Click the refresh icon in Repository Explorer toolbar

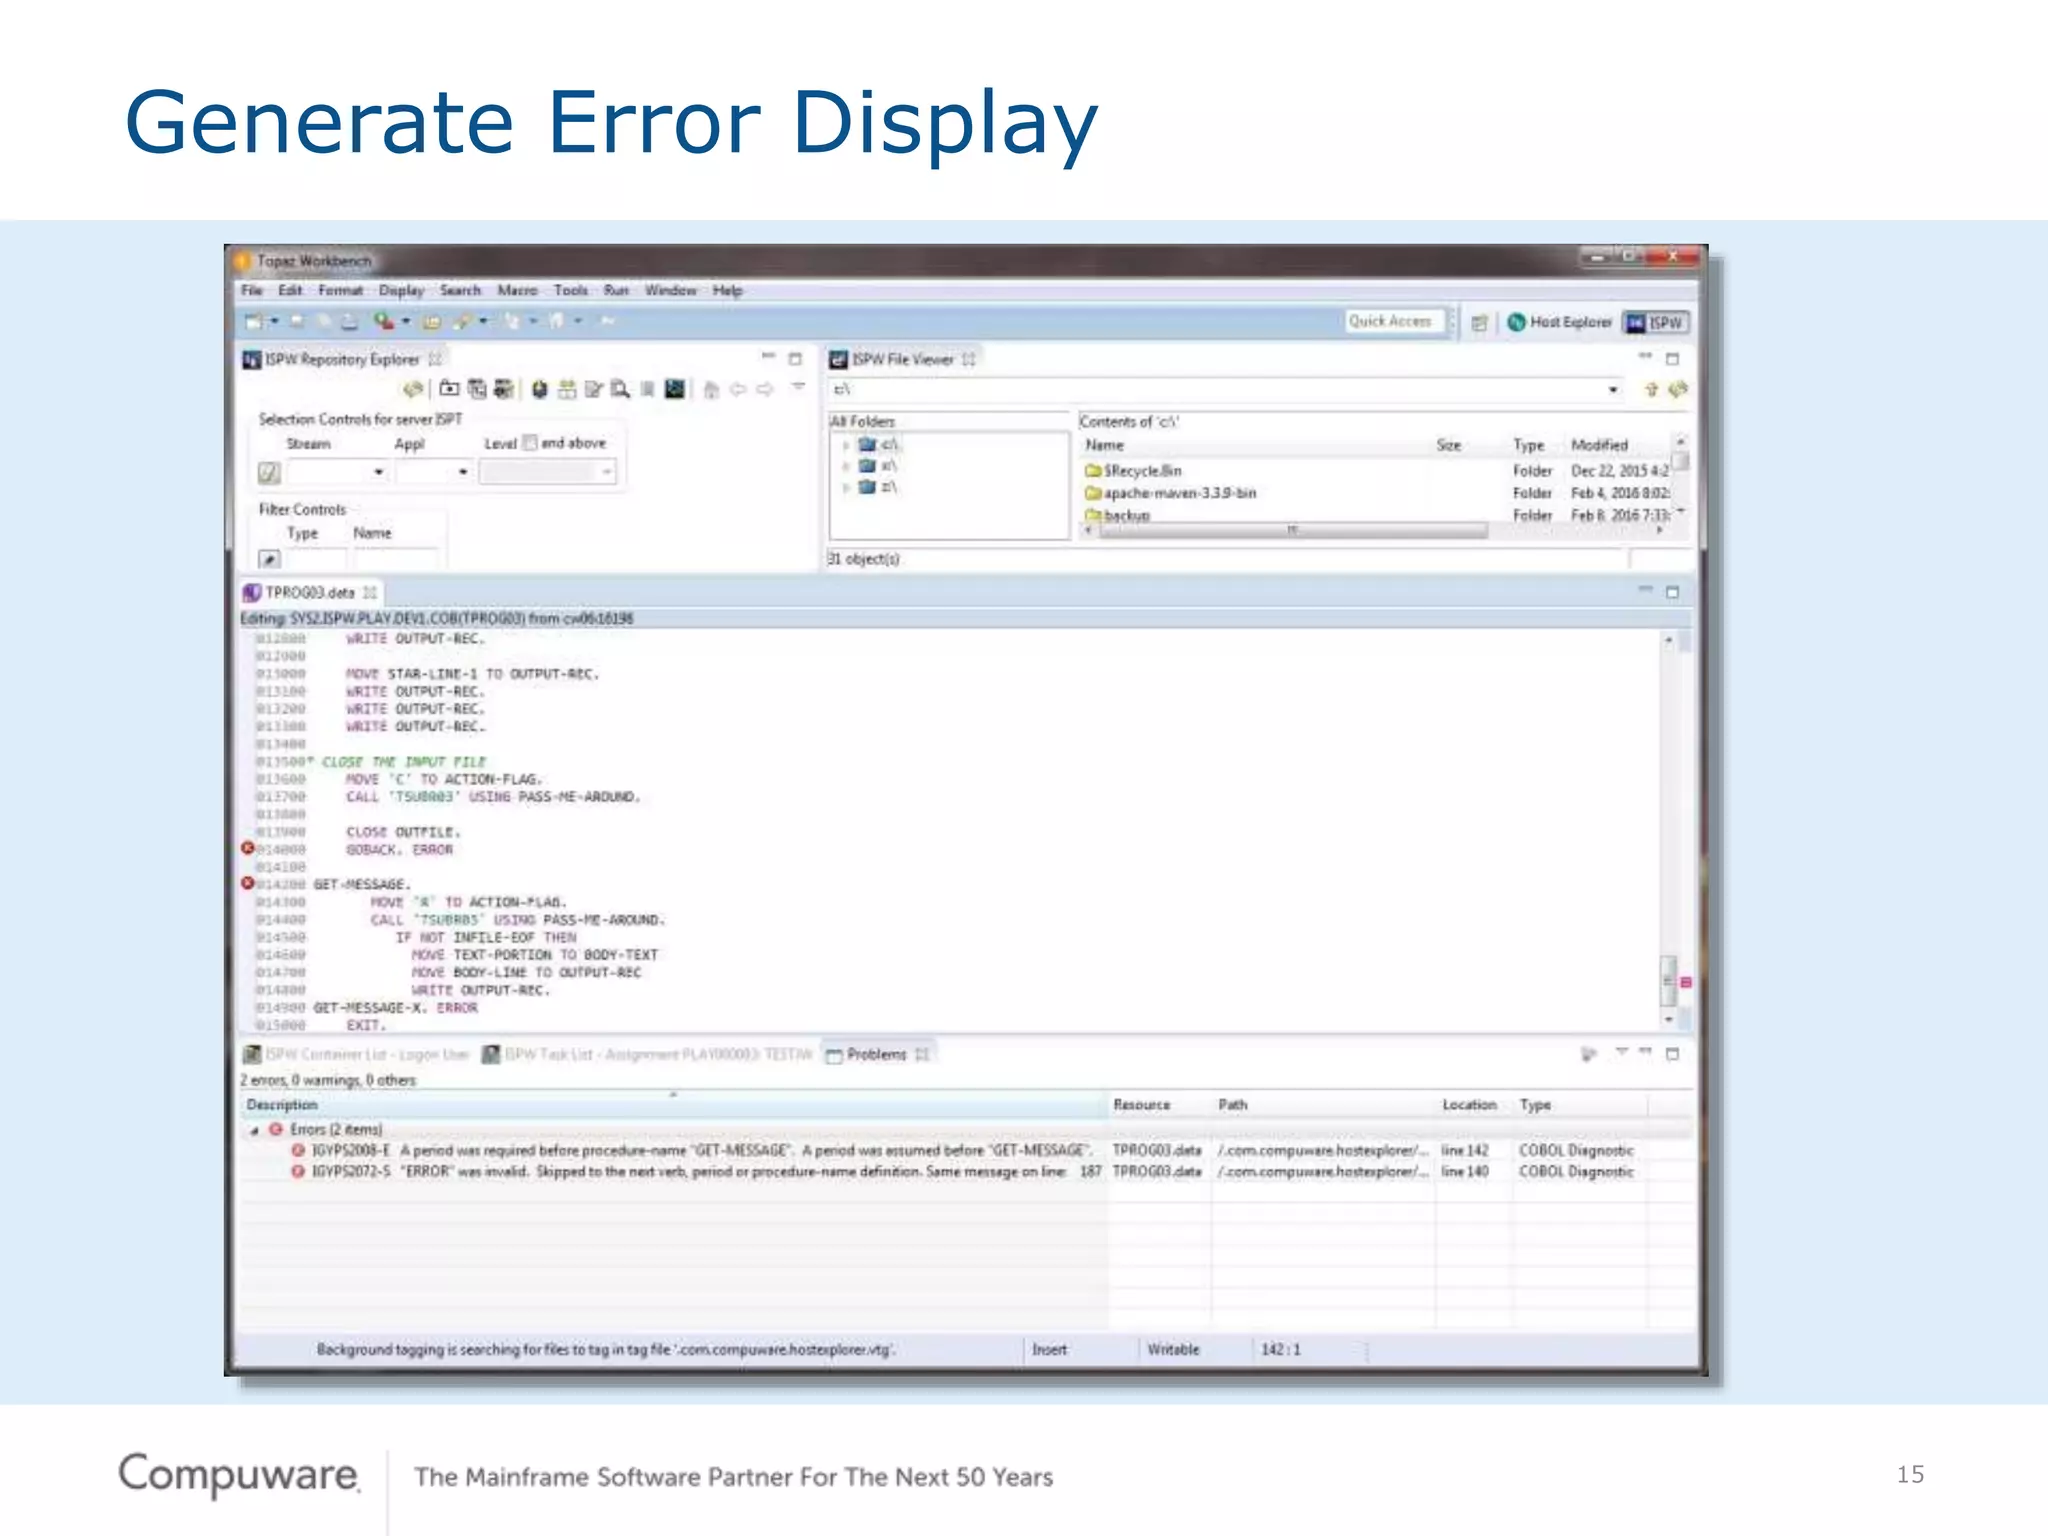[x=412, y=389]
